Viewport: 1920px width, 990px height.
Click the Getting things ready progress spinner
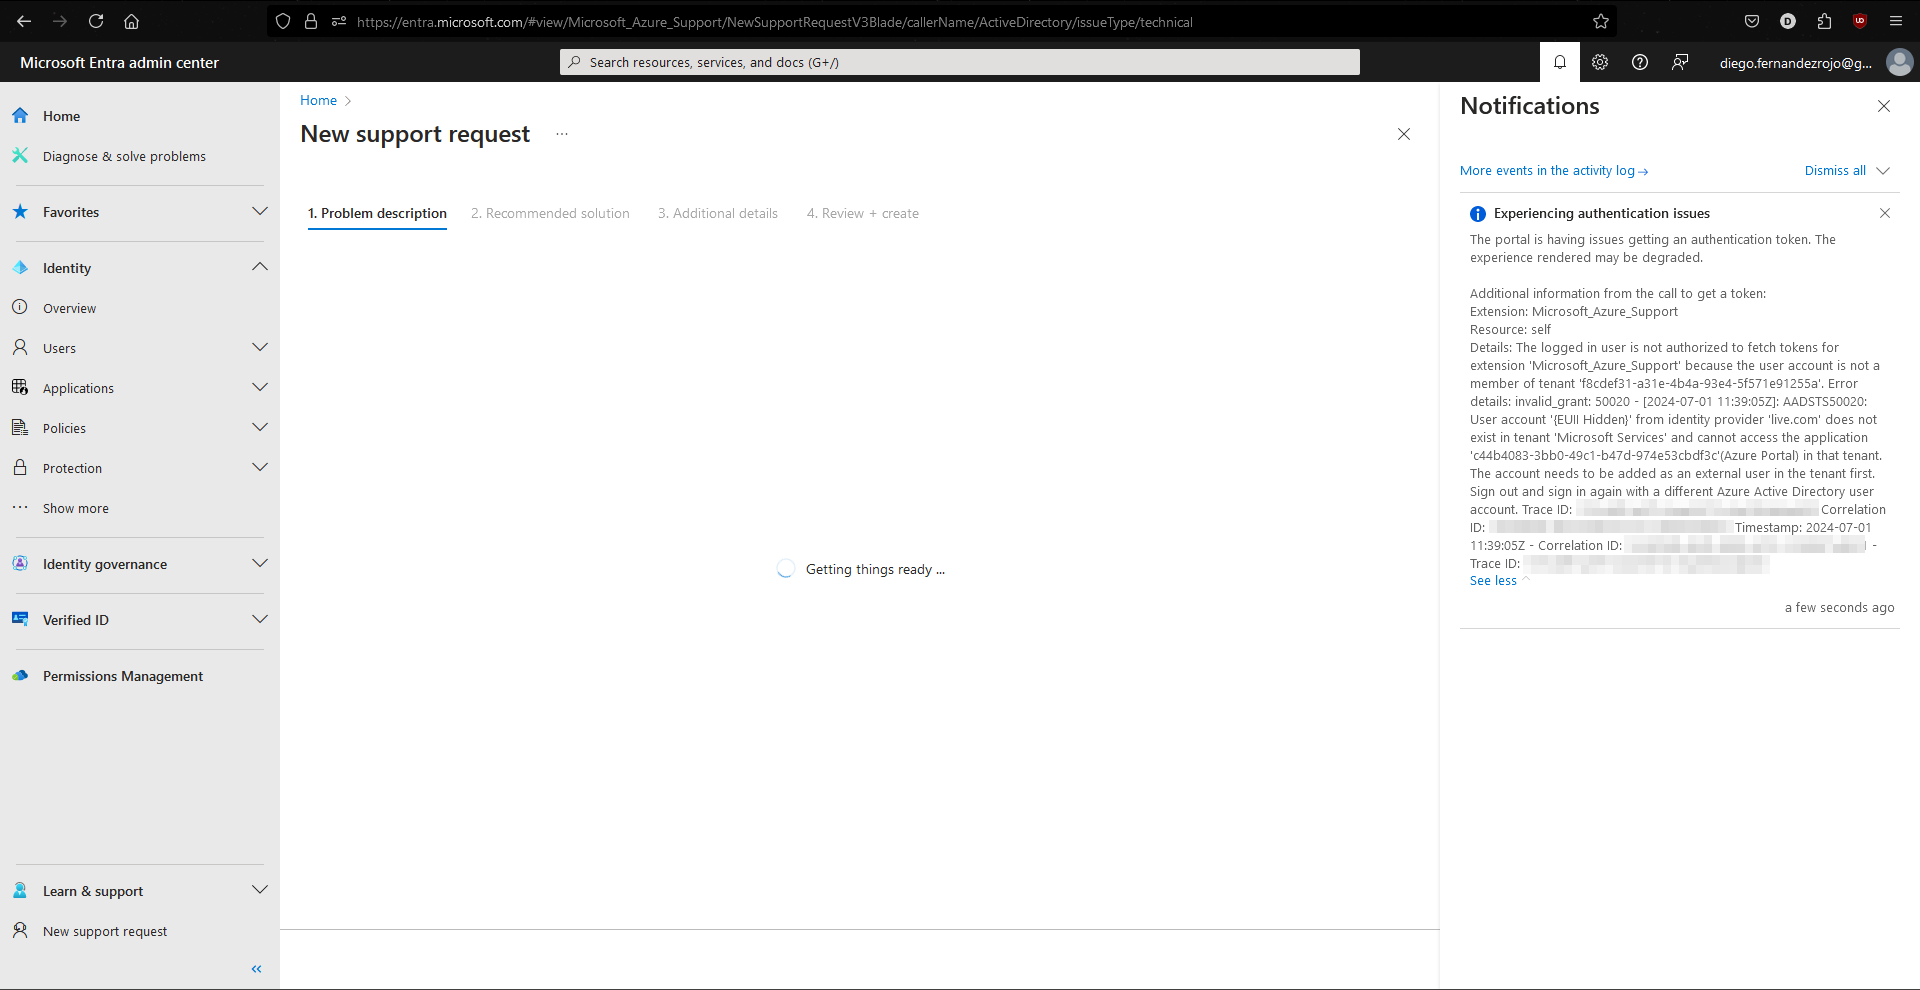click(x=786, y=568)
